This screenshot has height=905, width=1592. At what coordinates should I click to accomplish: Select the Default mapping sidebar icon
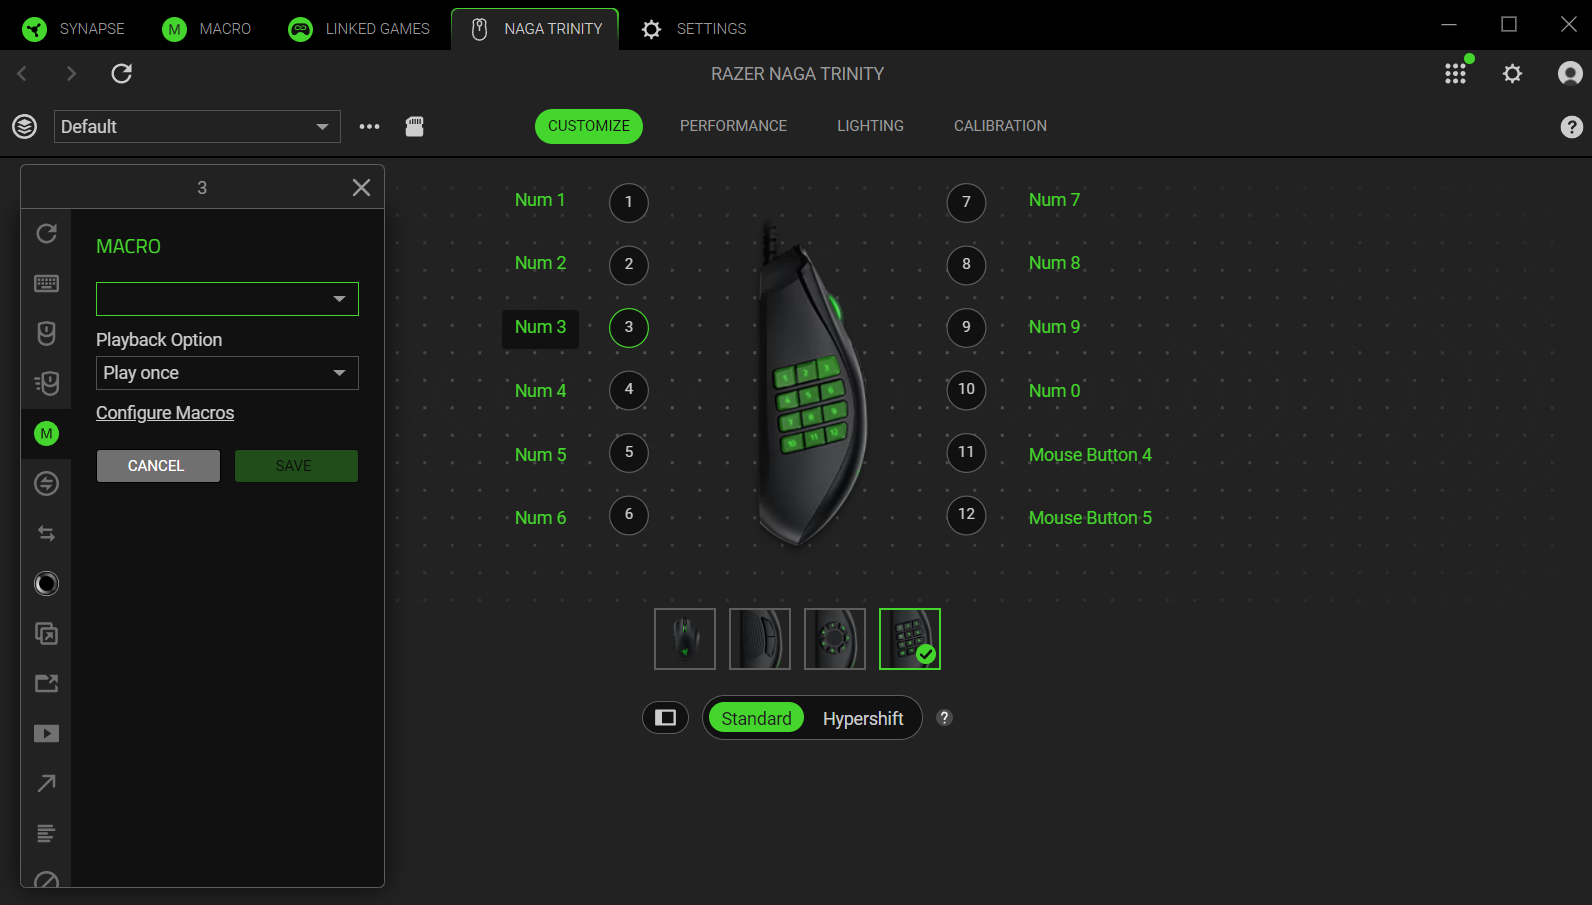click(46, 234)
